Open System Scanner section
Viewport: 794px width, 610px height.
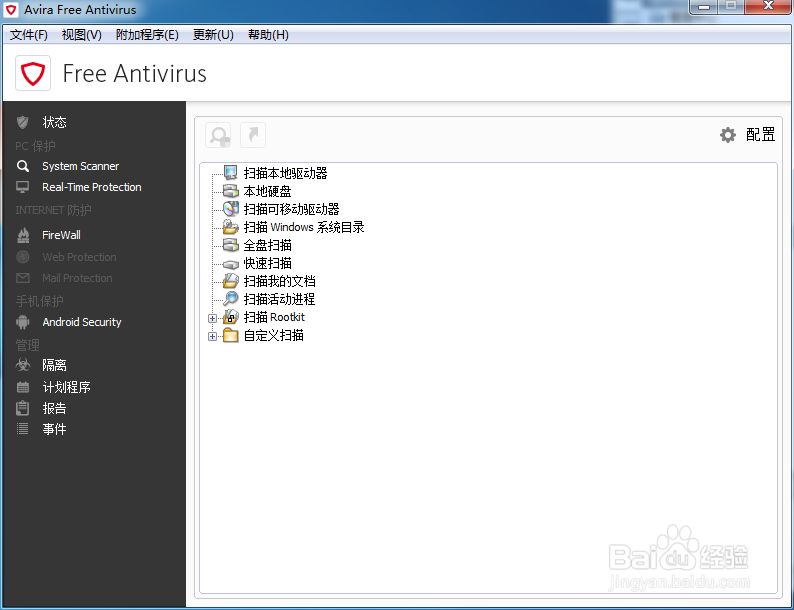coord(81,166)
